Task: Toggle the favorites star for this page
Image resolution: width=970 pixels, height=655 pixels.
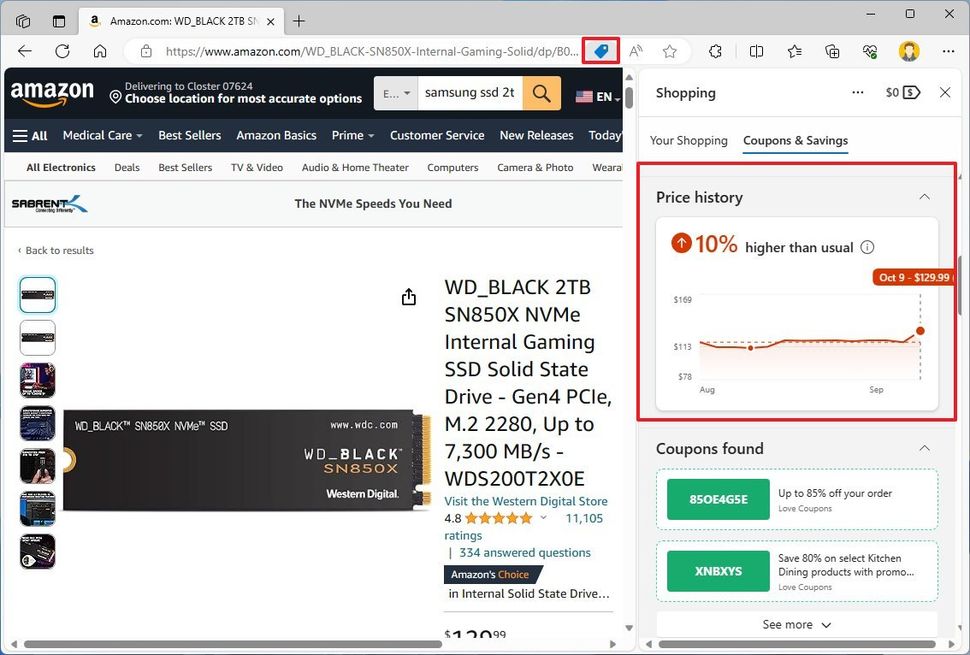Action: 669,51
